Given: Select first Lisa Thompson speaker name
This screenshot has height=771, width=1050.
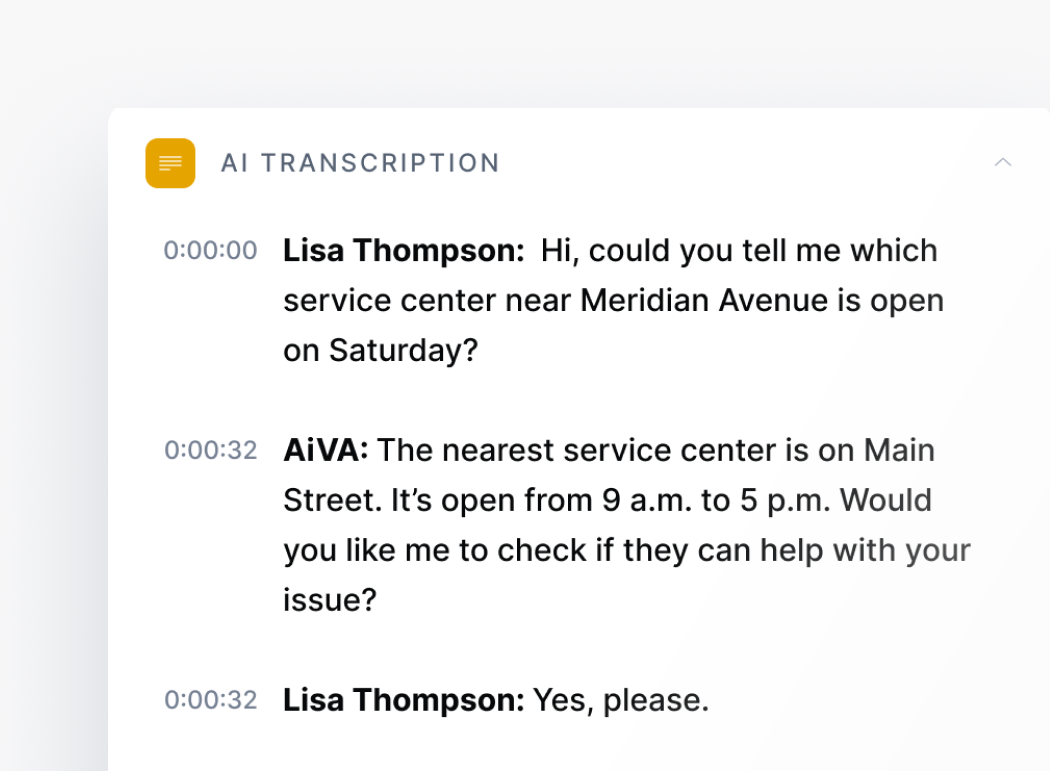Looking at the screenshot, I should tap(403, 250).
